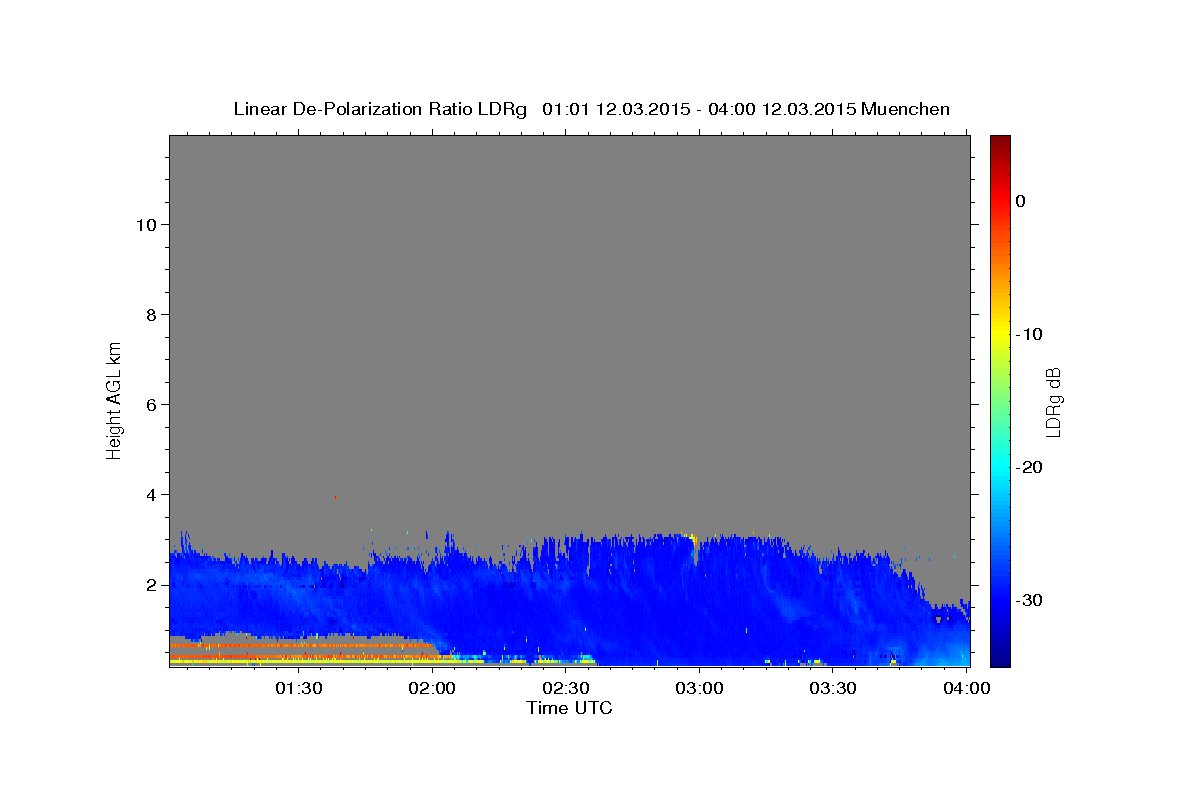Click the green section of the colorbar
Image resolution: width=1200 pixels, height=800 pixels.
coord(1000,400)
